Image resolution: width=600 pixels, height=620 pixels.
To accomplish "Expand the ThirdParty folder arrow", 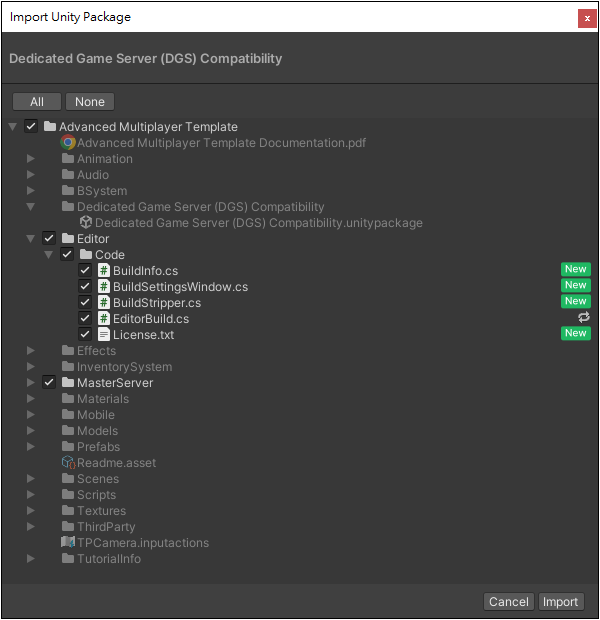I will click(30, 526).
